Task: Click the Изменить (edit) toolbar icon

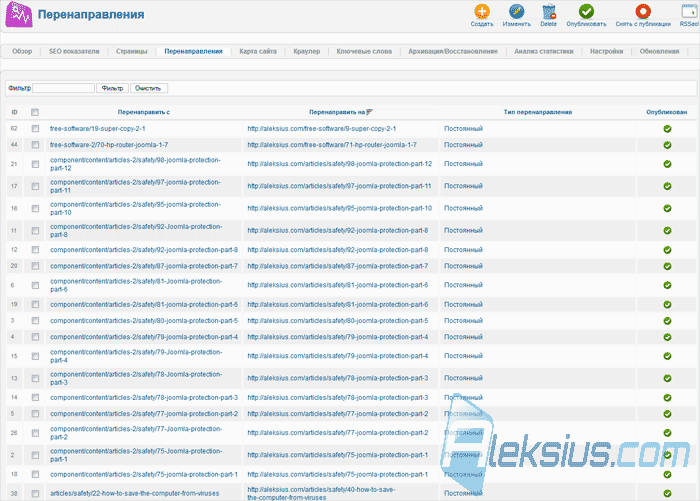Action: pyautogui.click(x=517, y=12)
